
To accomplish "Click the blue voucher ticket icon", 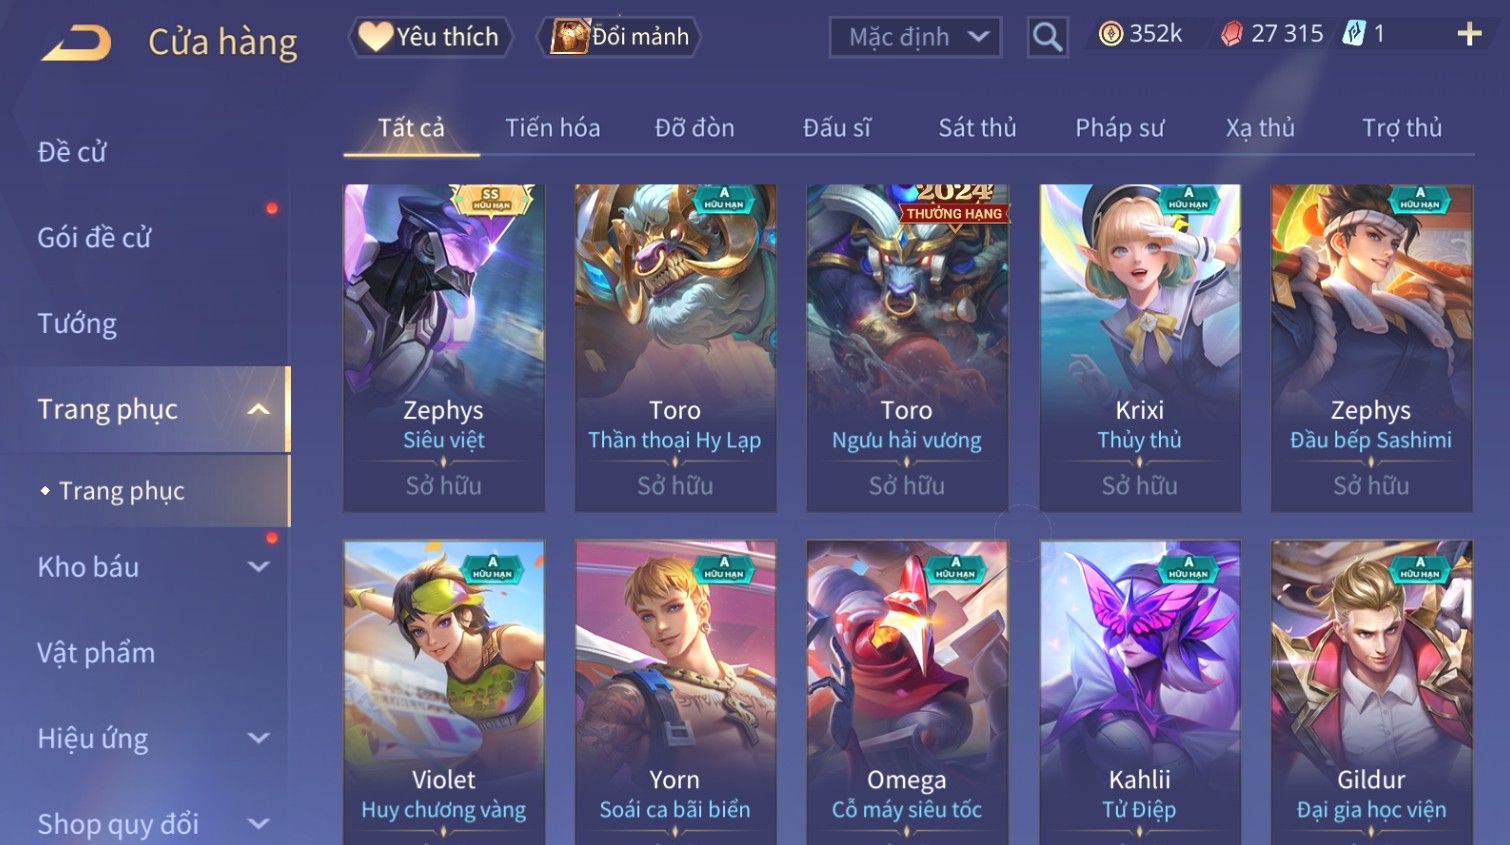I will 1354,34.
